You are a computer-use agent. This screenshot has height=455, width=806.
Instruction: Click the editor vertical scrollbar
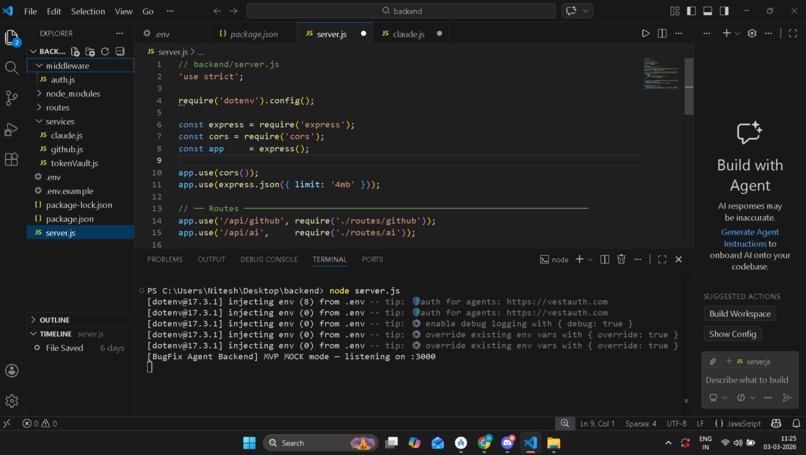(x=689, y=86)
